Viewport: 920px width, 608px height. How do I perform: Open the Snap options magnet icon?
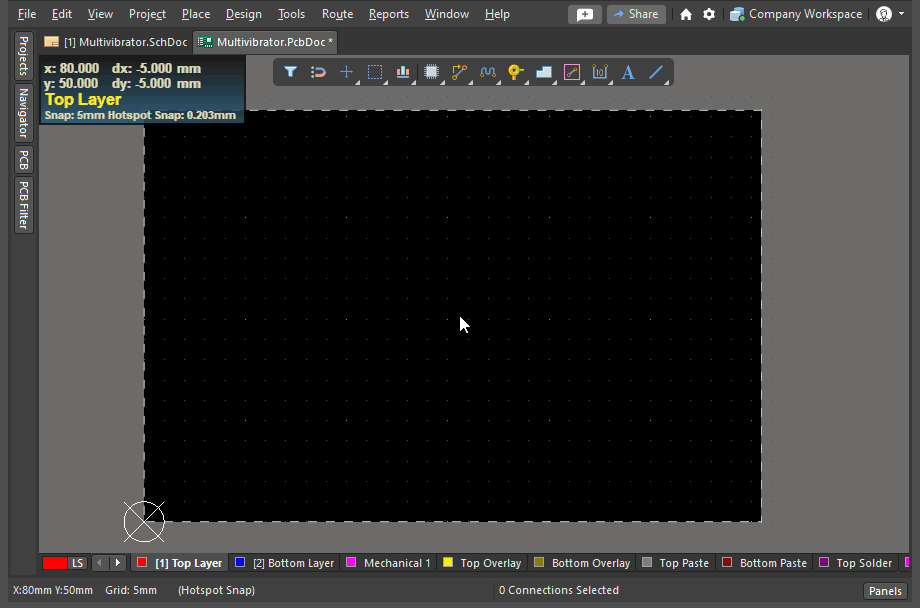[318, 72]
